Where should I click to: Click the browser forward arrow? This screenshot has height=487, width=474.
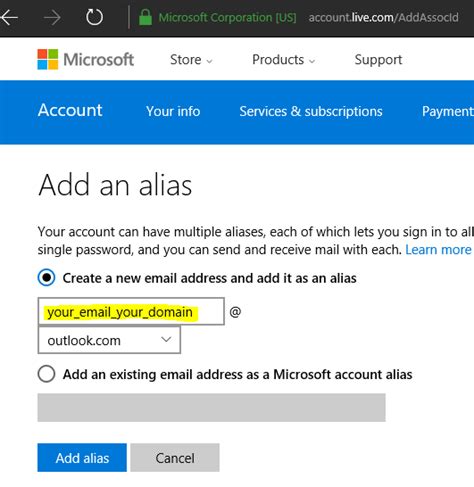point(53,17)
